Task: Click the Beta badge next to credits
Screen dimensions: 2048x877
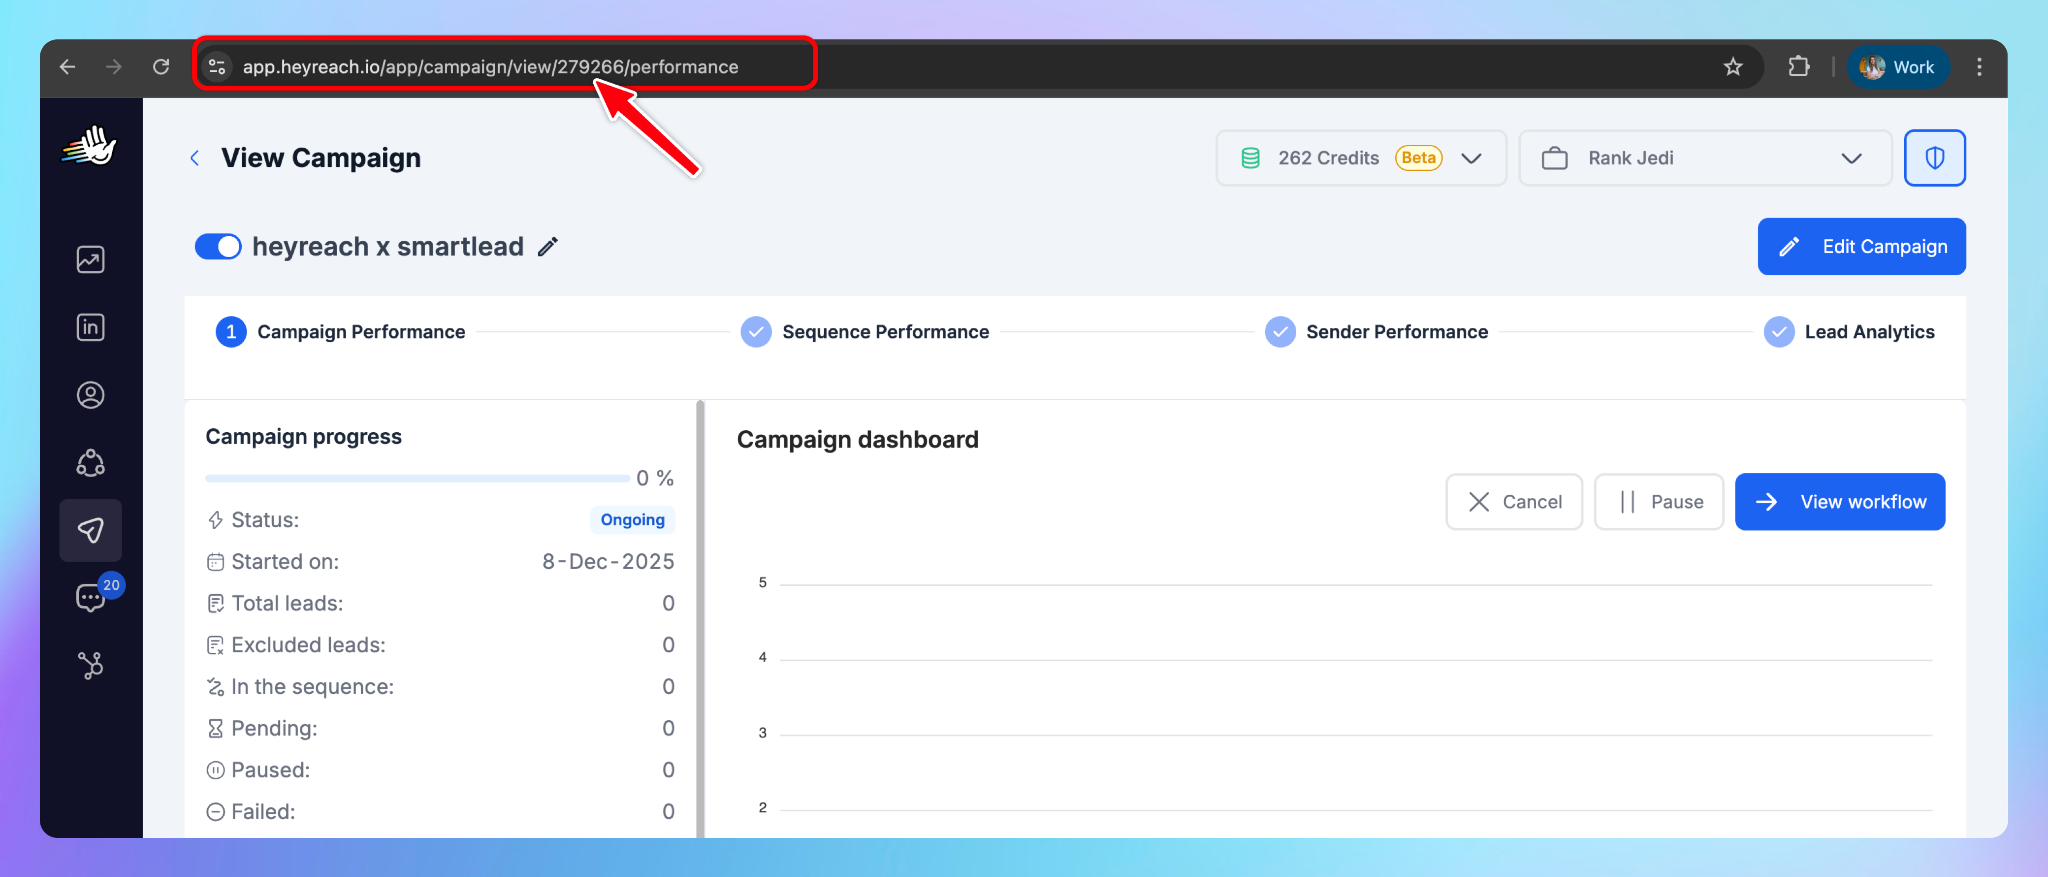Action: [x=1419, y=158]
